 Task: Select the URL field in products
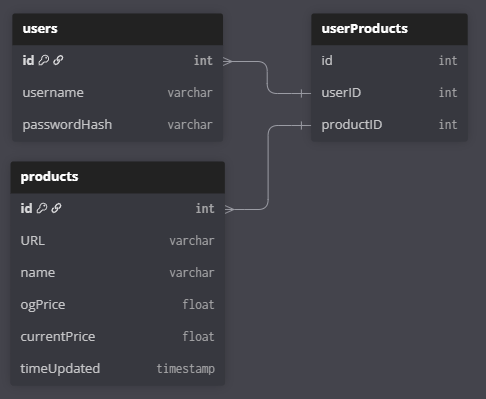[118, 241]
